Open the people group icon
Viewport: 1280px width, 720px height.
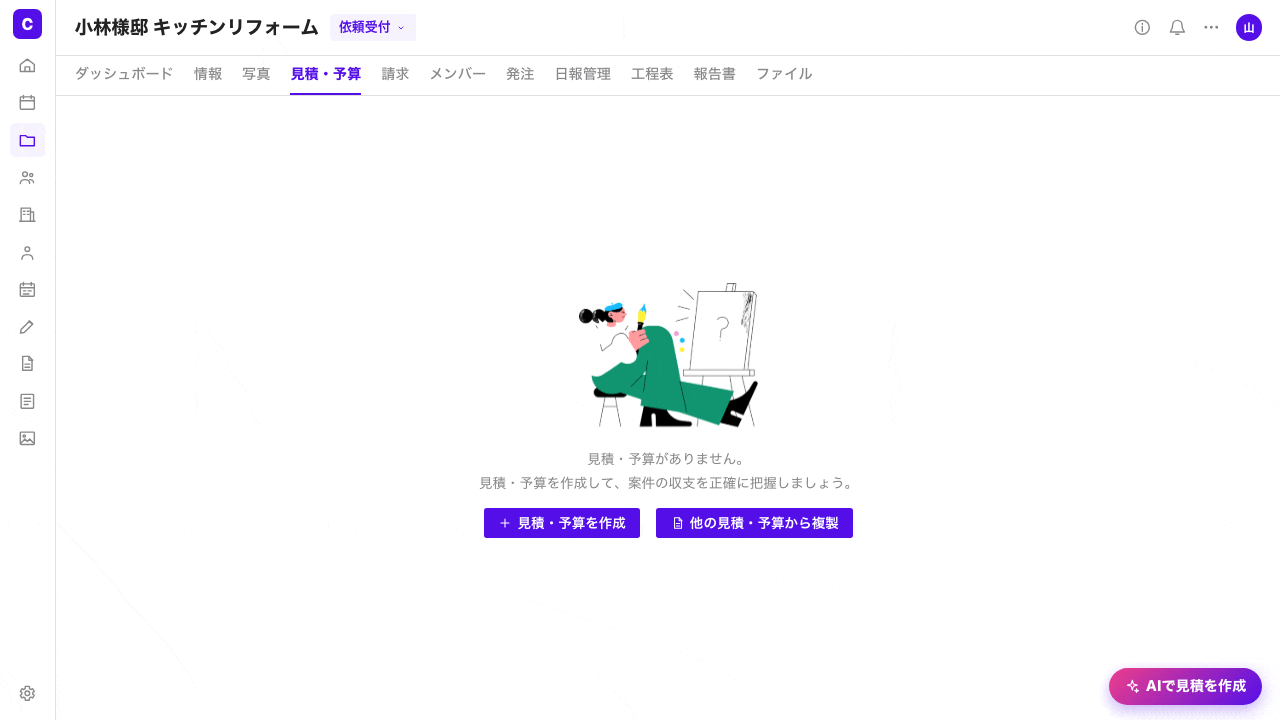(x=27, y=177)
